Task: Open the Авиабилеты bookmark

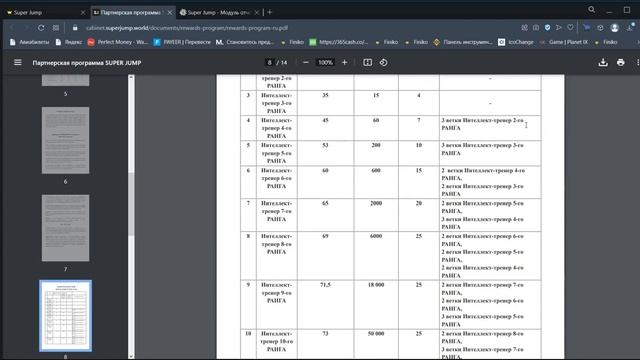Action: click(29, 42)
